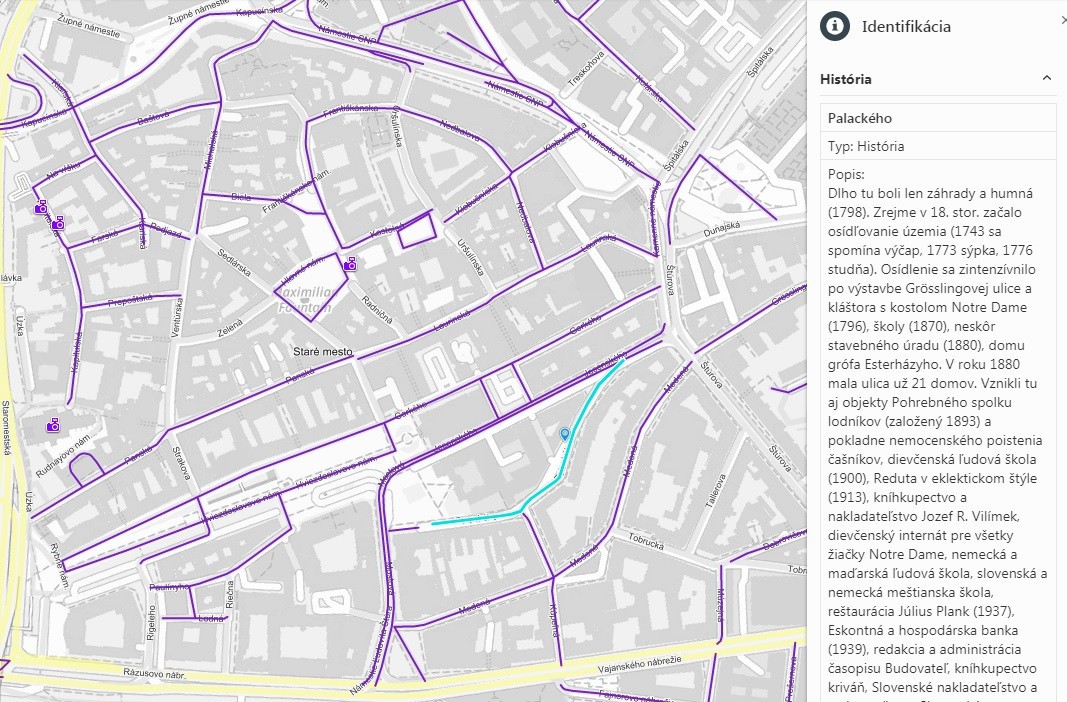Collapse the História section chevron
The image size is (1067, 702).
tap(1046, 78)
